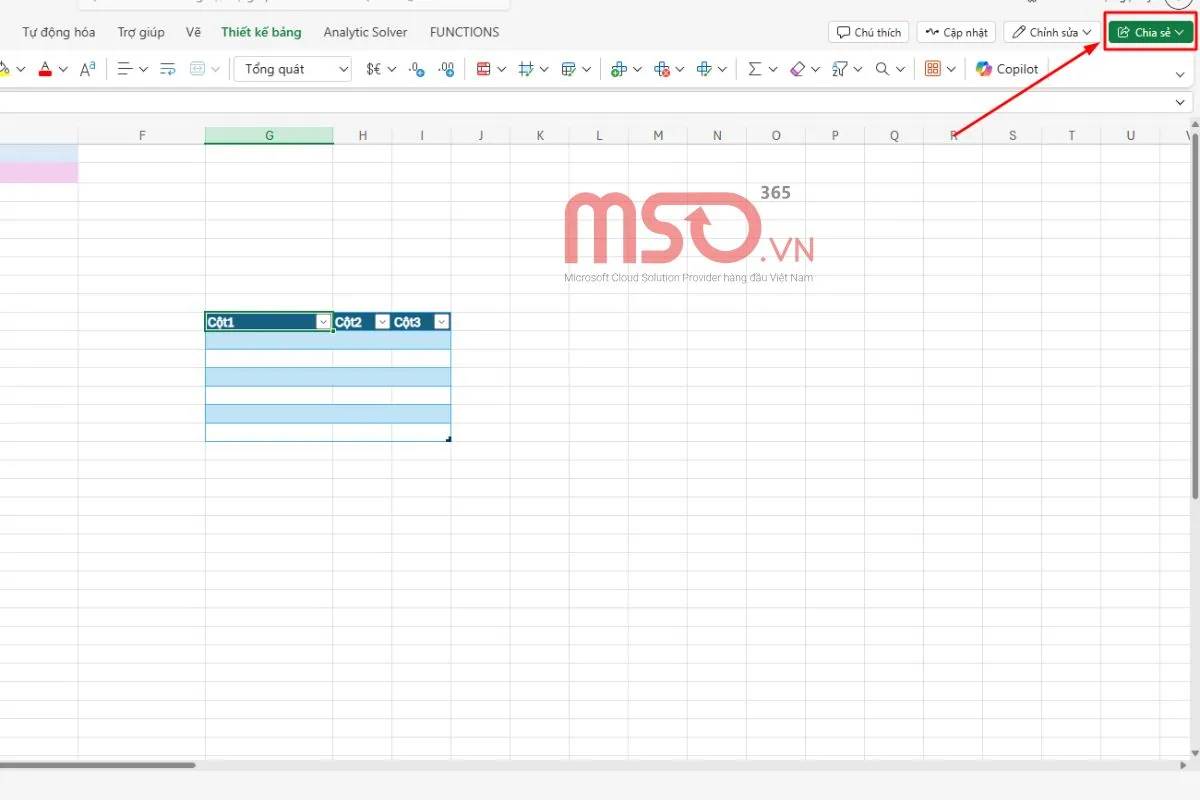The width and height of the screenshot is (1200, 800).
Task: Expand the formula bar chevron
Action: coord(1183,102)
